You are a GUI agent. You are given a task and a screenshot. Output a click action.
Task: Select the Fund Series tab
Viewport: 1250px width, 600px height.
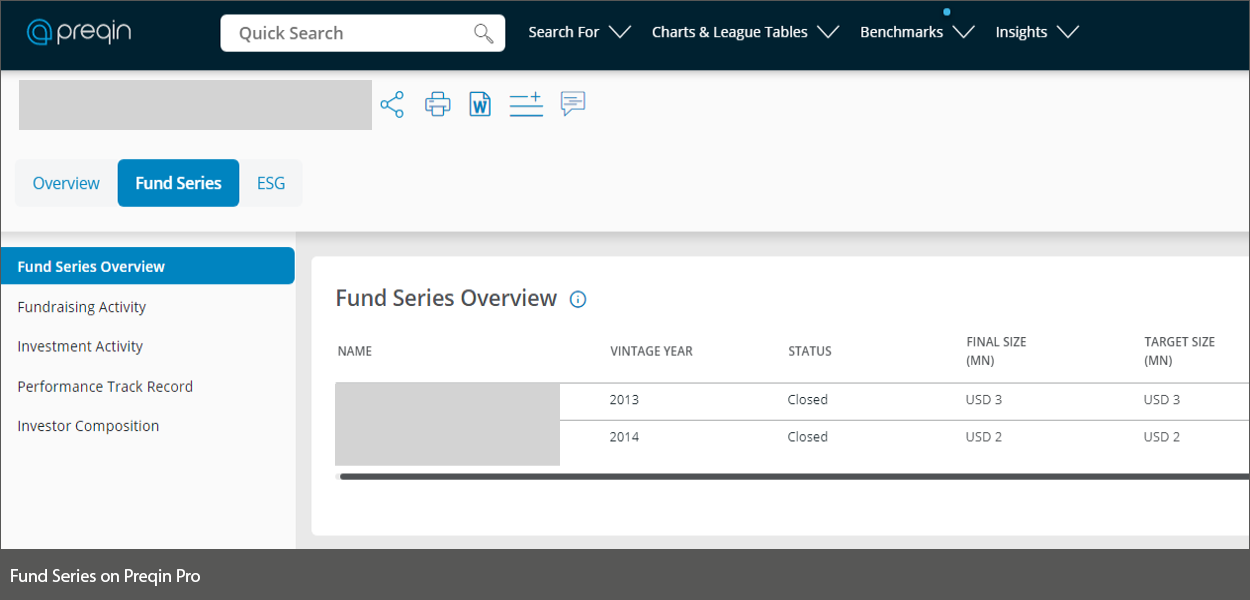click(178, 183)
